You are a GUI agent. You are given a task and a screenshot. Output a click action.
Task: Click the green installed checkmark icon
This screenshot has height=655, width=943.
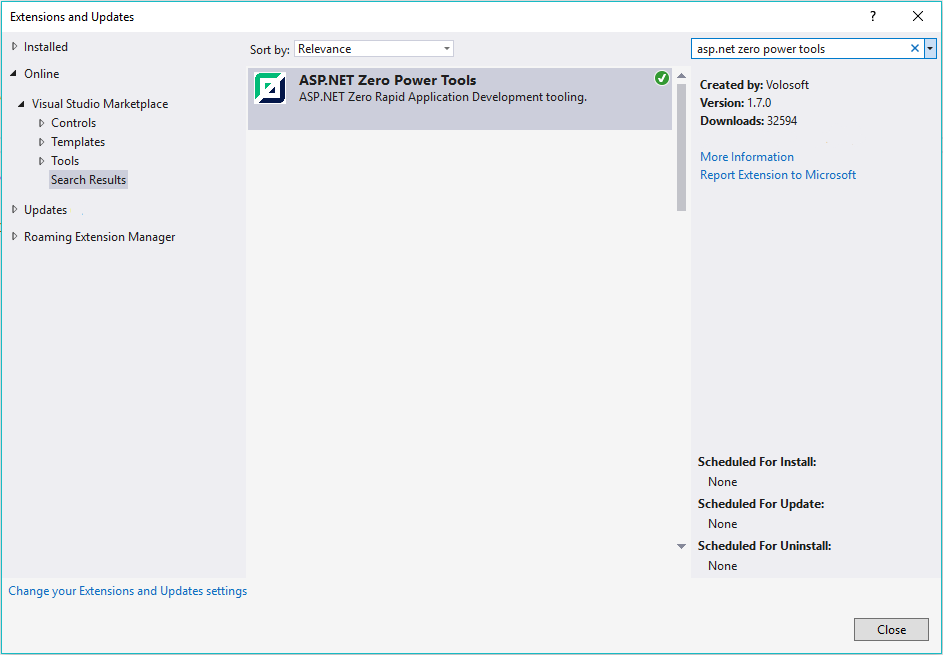click(x=662, y=78)
